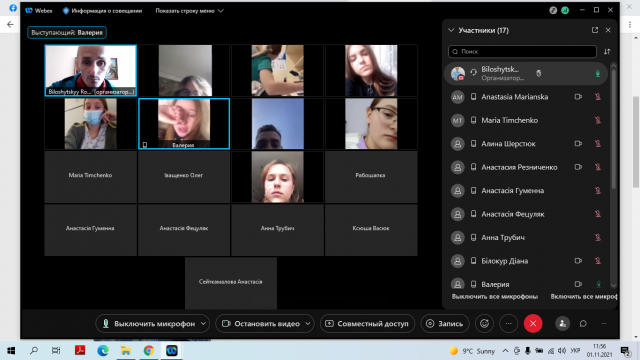Select the Іващенко Олег tile
The height and width of the screenshot is (360, 640).
(184, 177)
